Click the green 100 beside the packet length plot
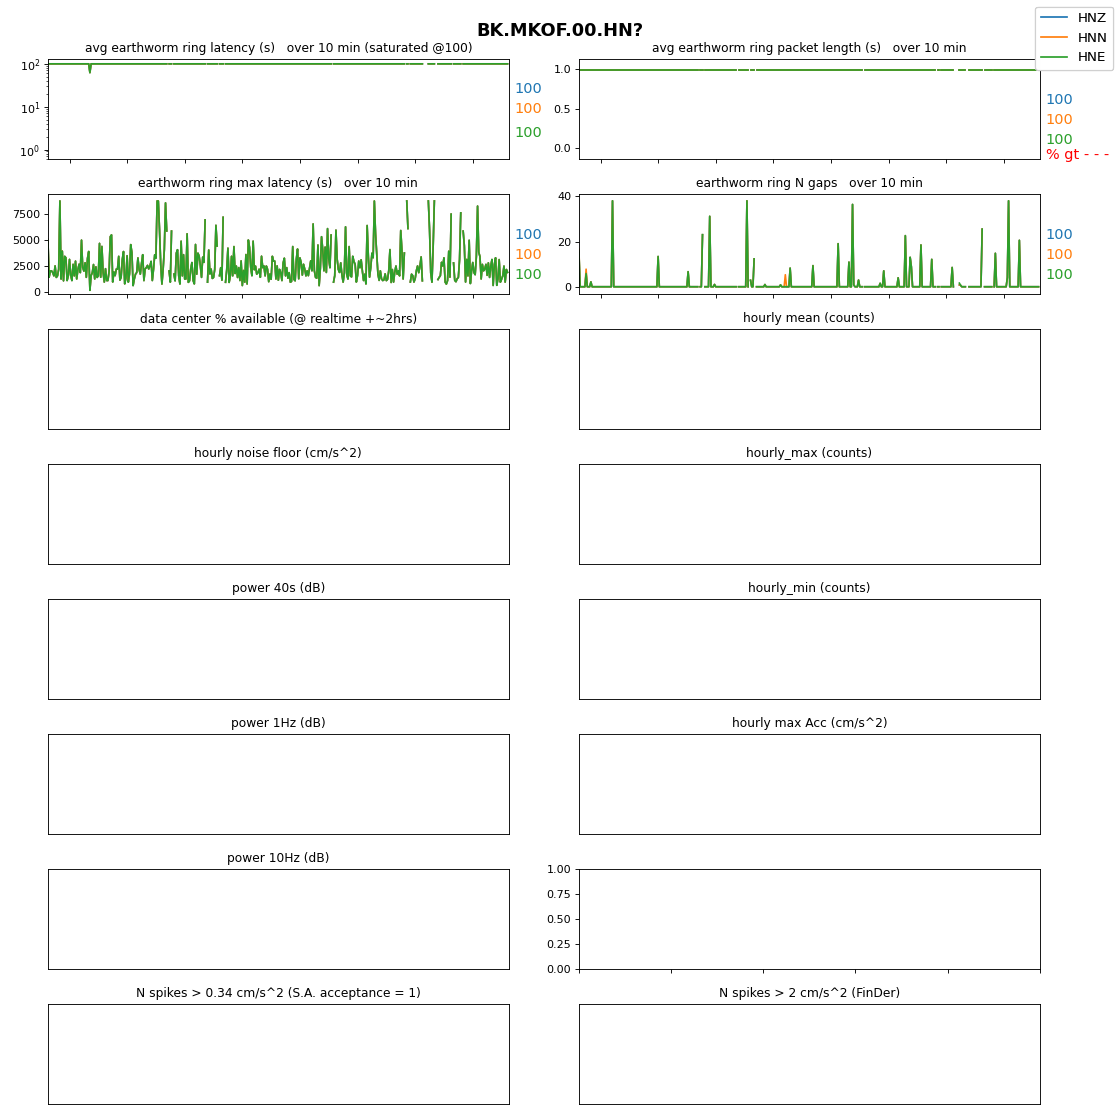The height and width of the screenshot is (1120, 1120). click(1059, 139)
